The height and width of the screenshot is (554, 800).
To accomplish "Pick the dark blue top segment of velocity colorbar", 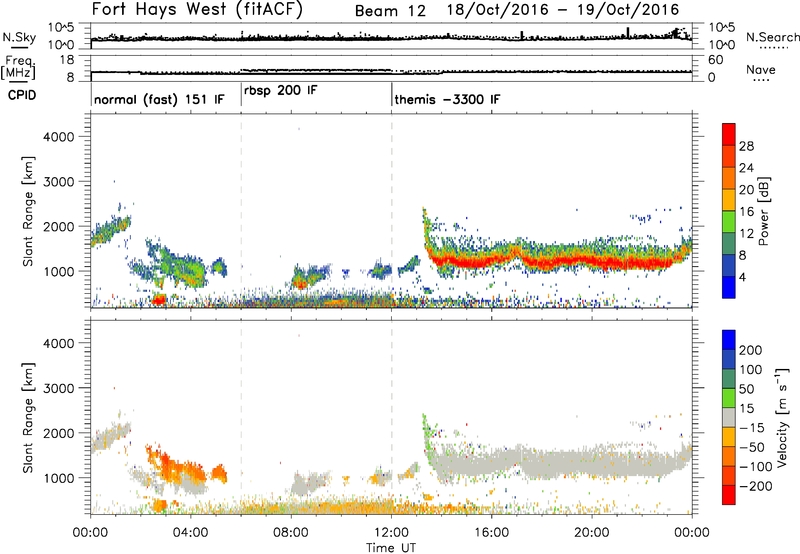I will [x=729, y=340].
